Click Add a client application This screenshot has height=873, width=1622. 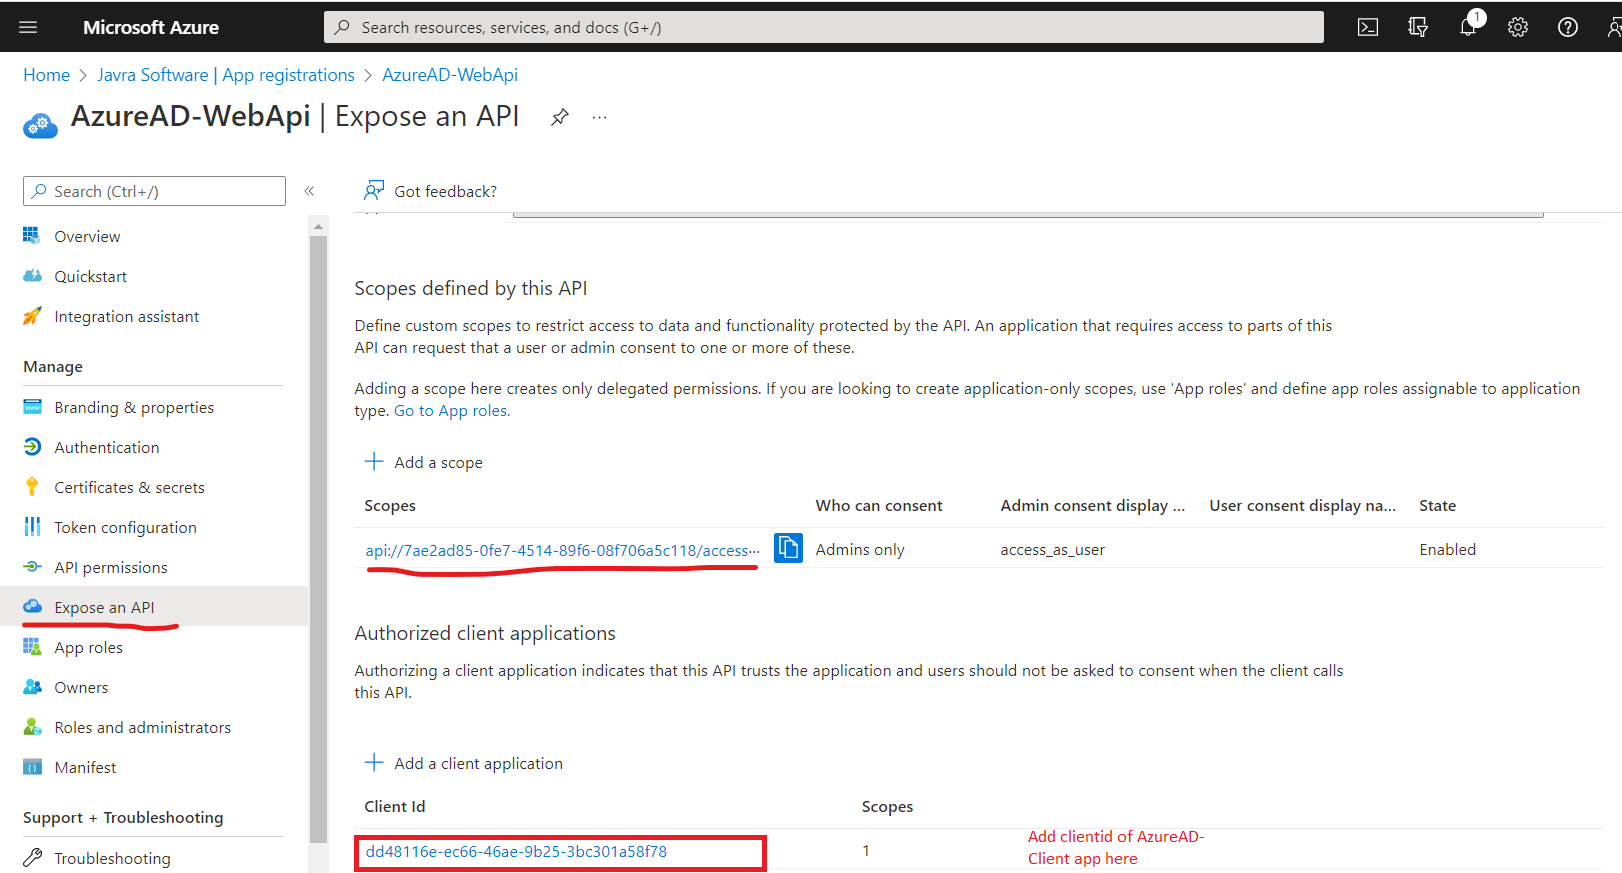click(x=464, y=763)
